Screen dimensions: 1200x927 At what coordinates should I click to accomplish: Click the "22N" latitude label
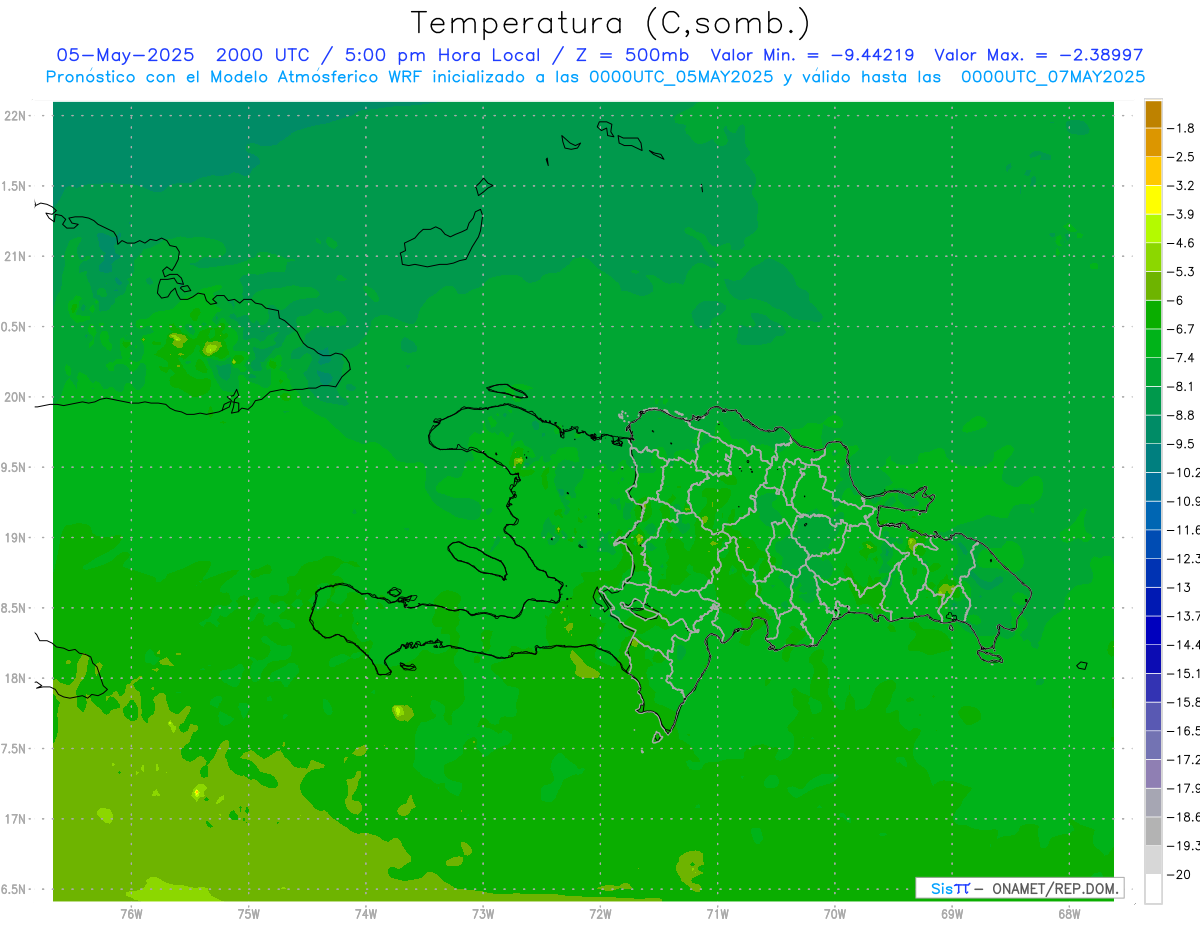(x=16, y=116)
